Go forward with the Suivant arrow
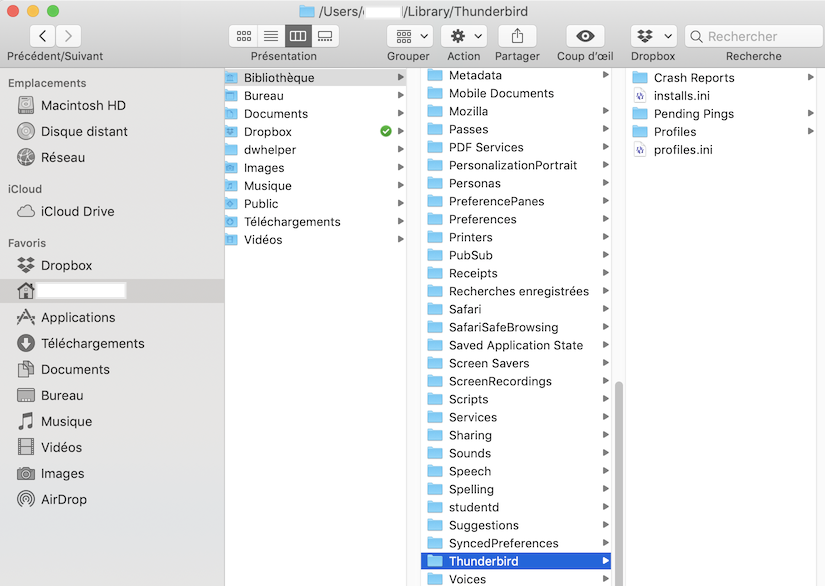The height and width of the screenshot is (586, 825). coord(68,36)
